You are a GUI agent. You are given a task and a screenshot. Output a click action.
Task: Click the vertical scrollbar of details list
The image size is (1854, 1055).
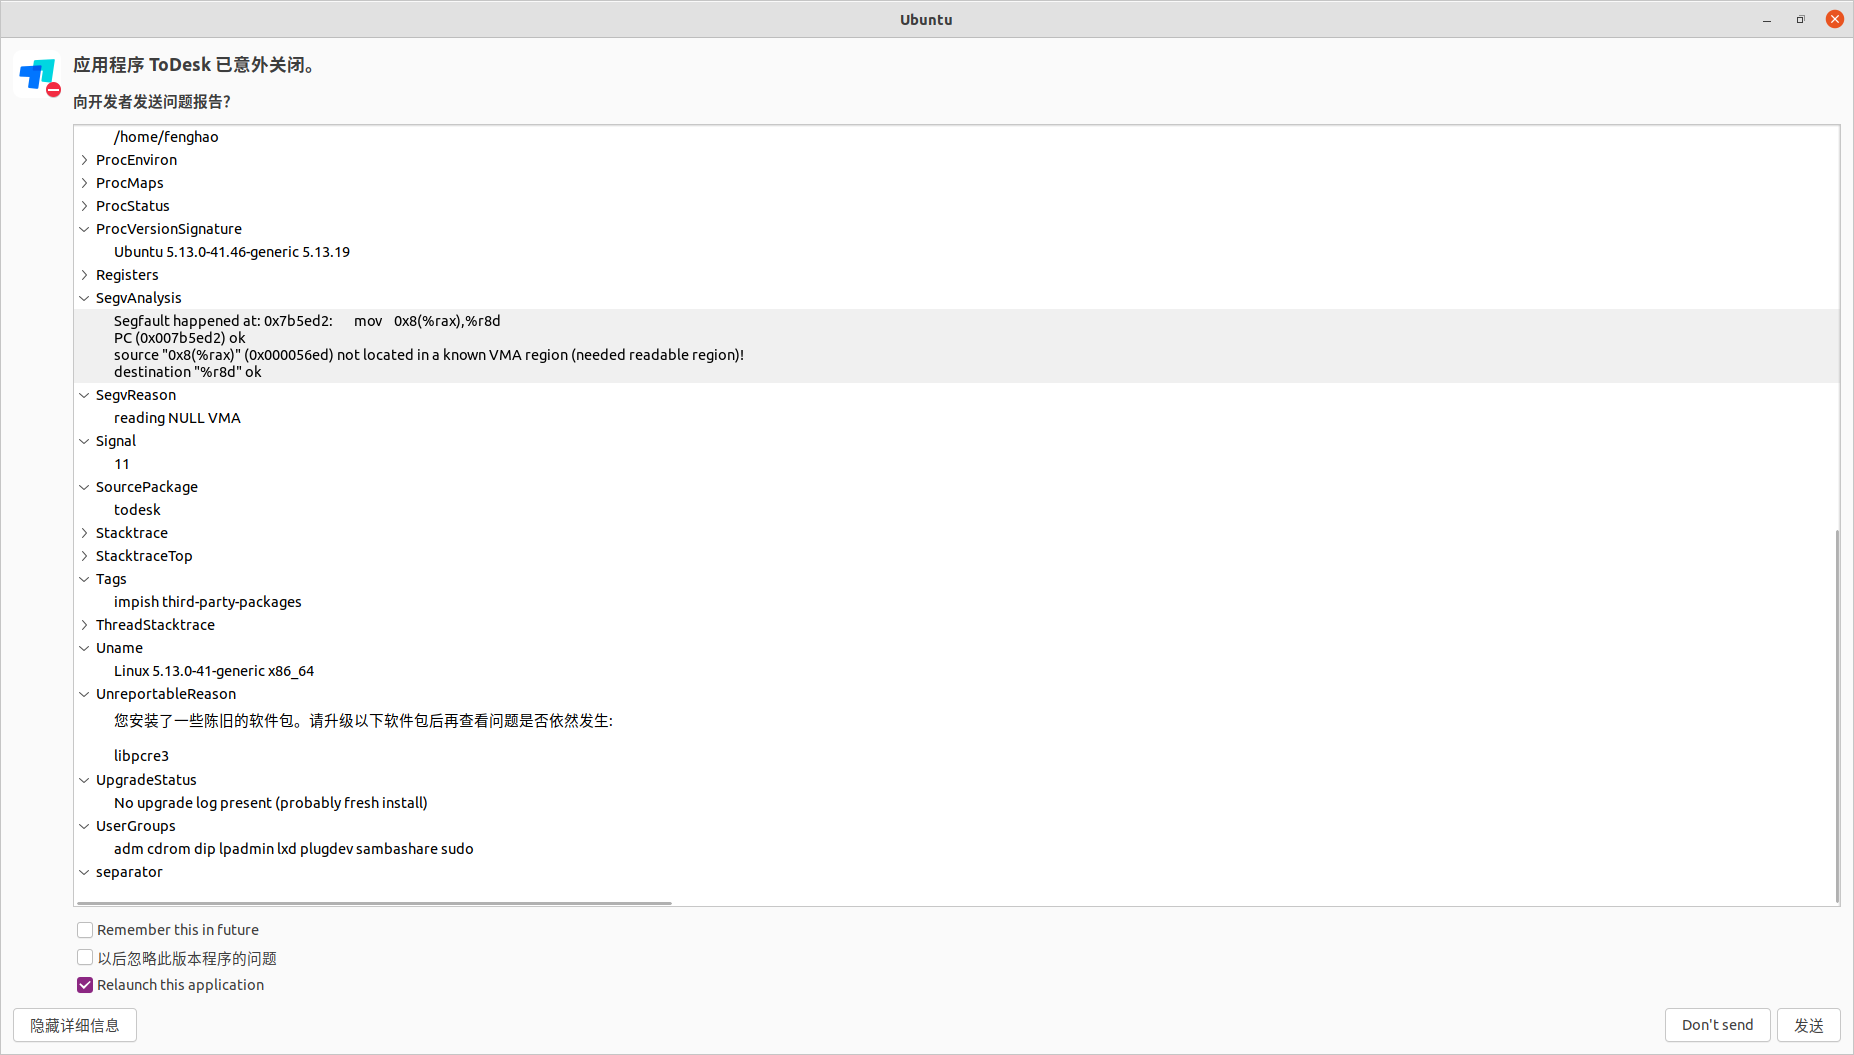1836,716
